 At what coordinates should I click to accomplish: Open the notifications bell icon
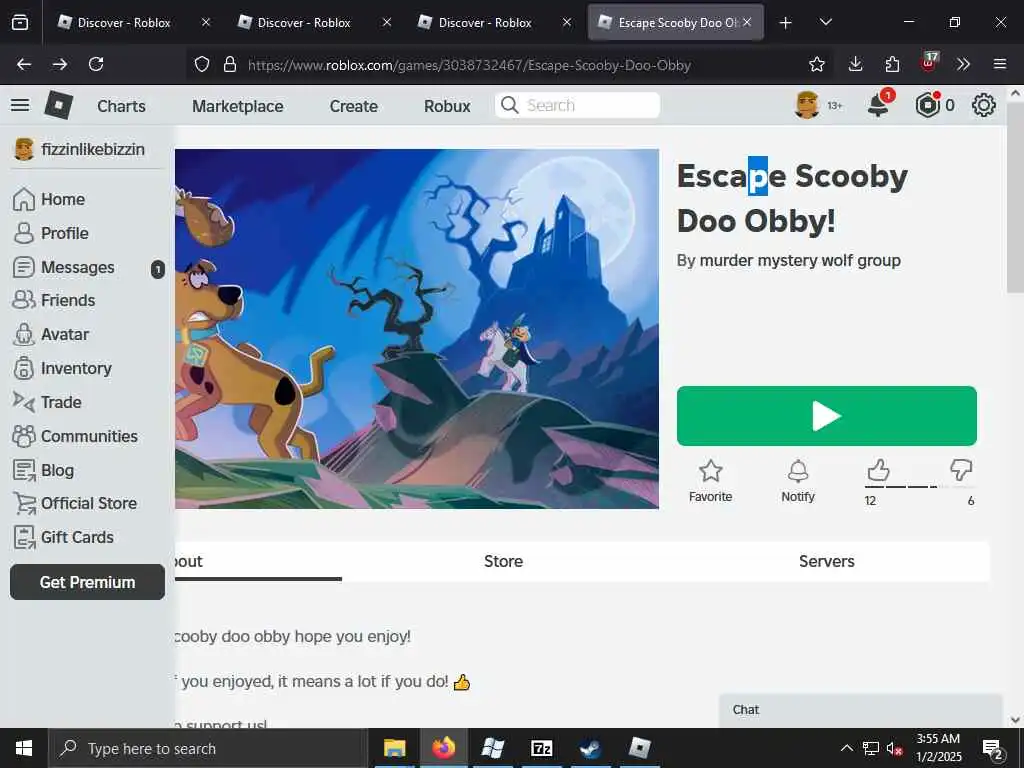click(878, 105)
